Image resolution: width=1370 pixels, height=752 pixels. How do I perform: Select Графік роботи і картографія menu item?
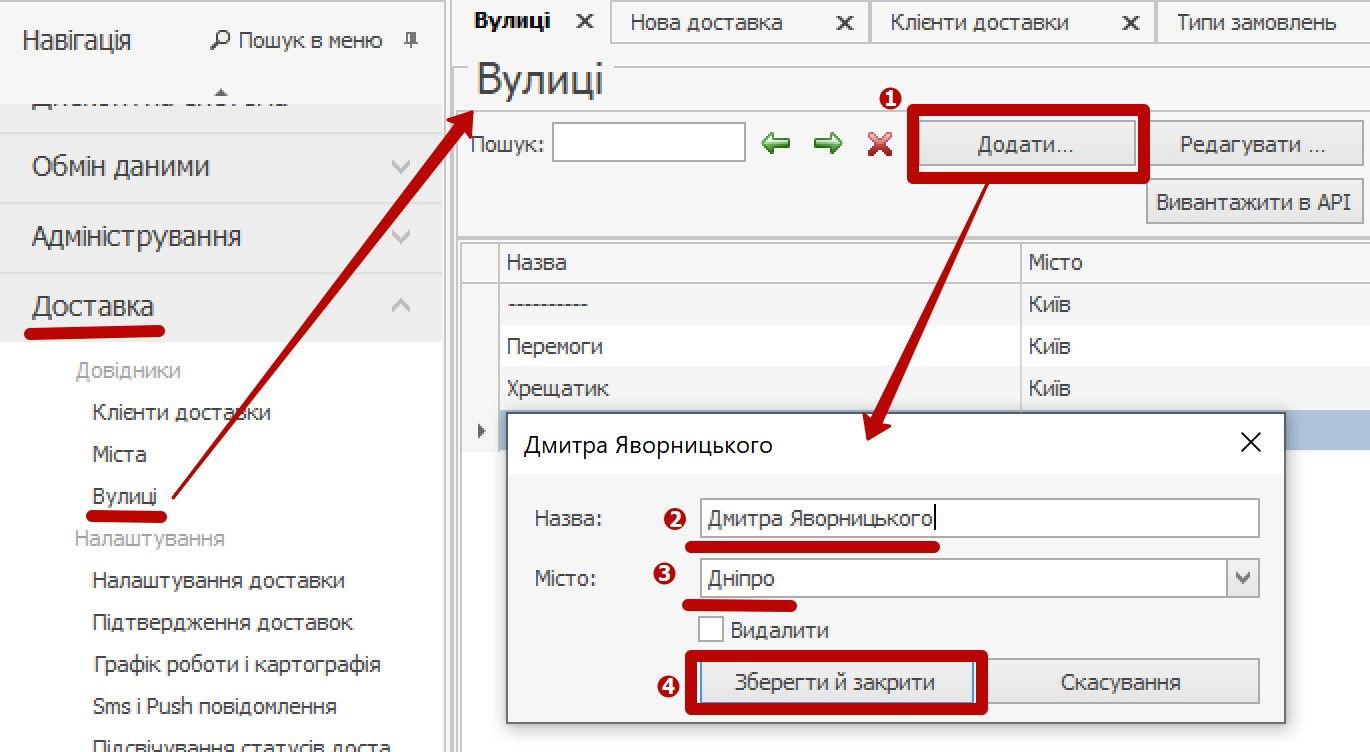pos(236,664)
